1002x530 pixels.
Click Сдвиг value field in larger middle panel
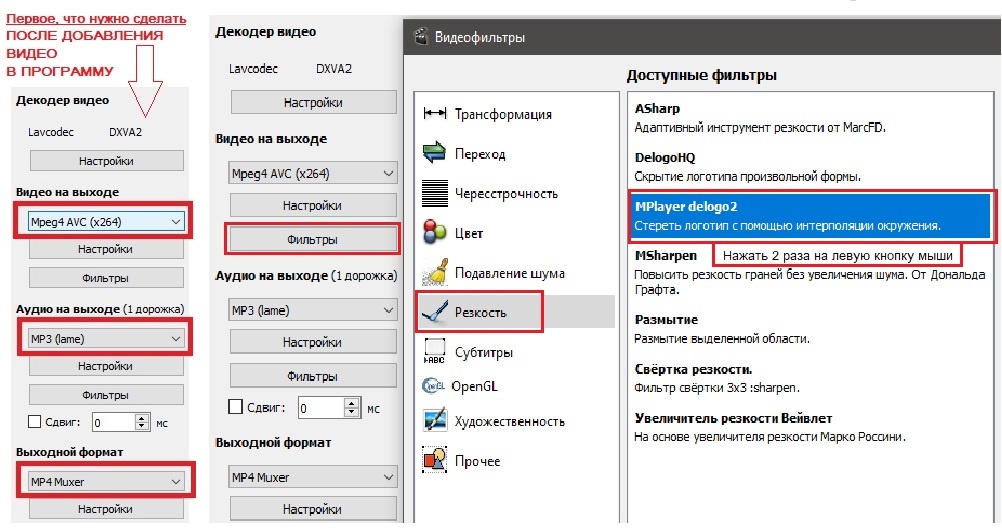click(x=321, y=408)
